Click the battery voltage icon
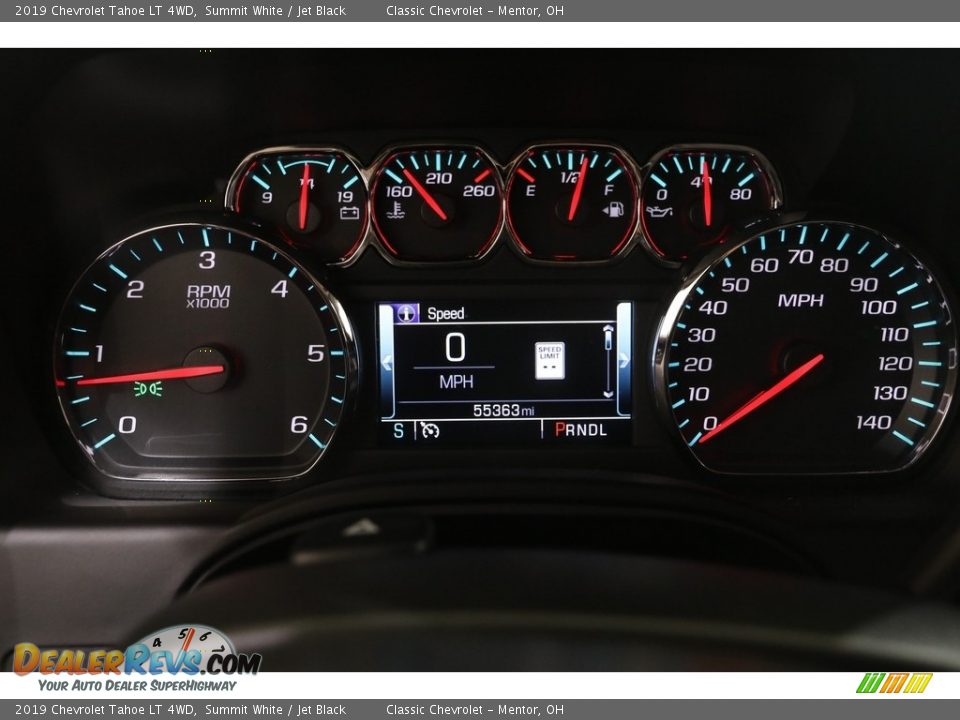 (x=350, y=212)
